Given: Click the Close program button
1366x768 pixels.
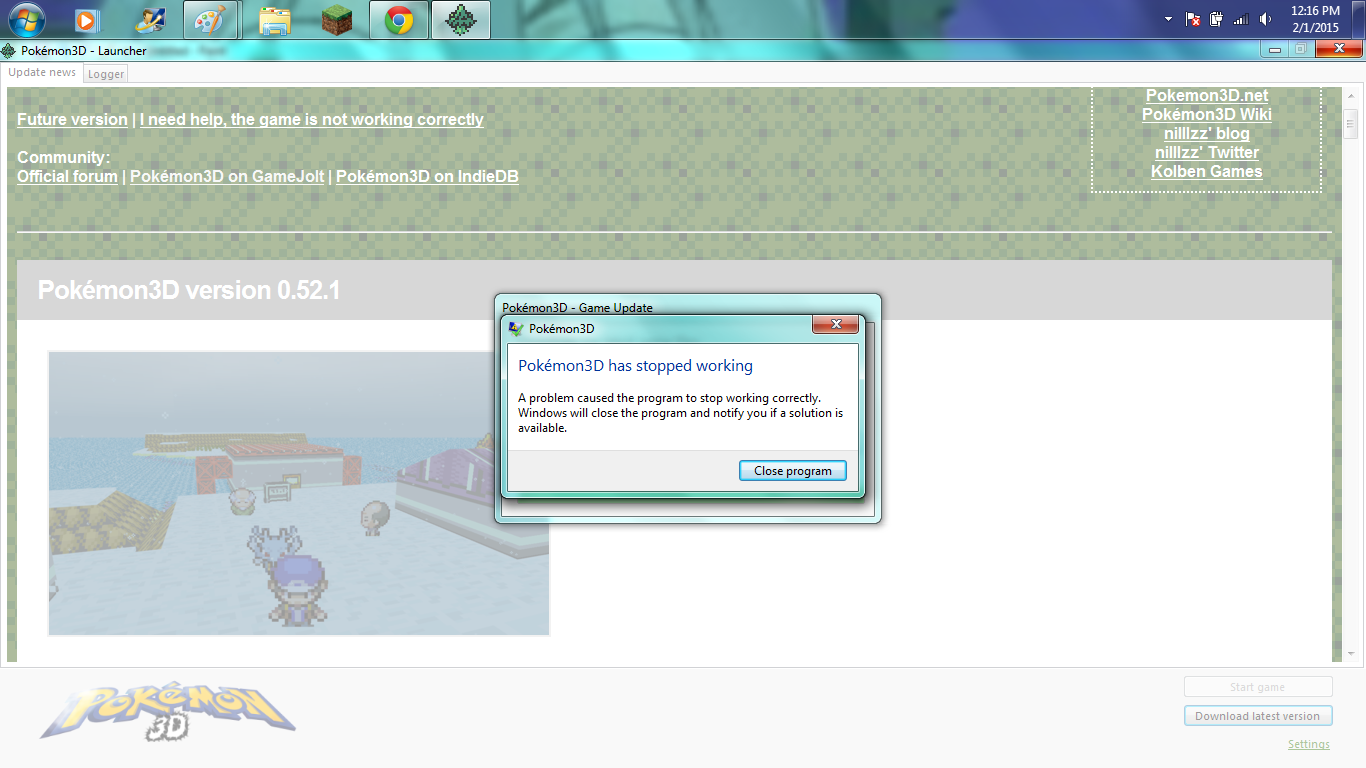Looking at the screenshot, I should tap(793, 471).
